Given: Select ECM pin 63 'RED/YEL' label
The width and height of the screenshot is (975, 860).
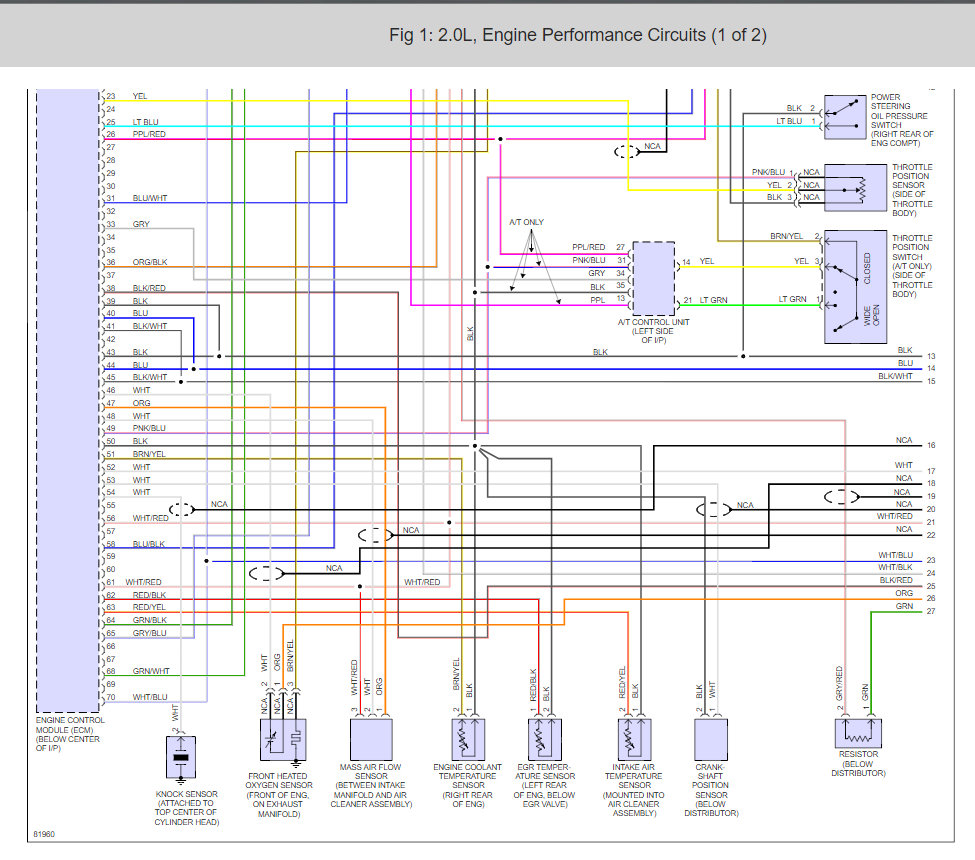Looking at the screenshot, I should click(149, 607).
